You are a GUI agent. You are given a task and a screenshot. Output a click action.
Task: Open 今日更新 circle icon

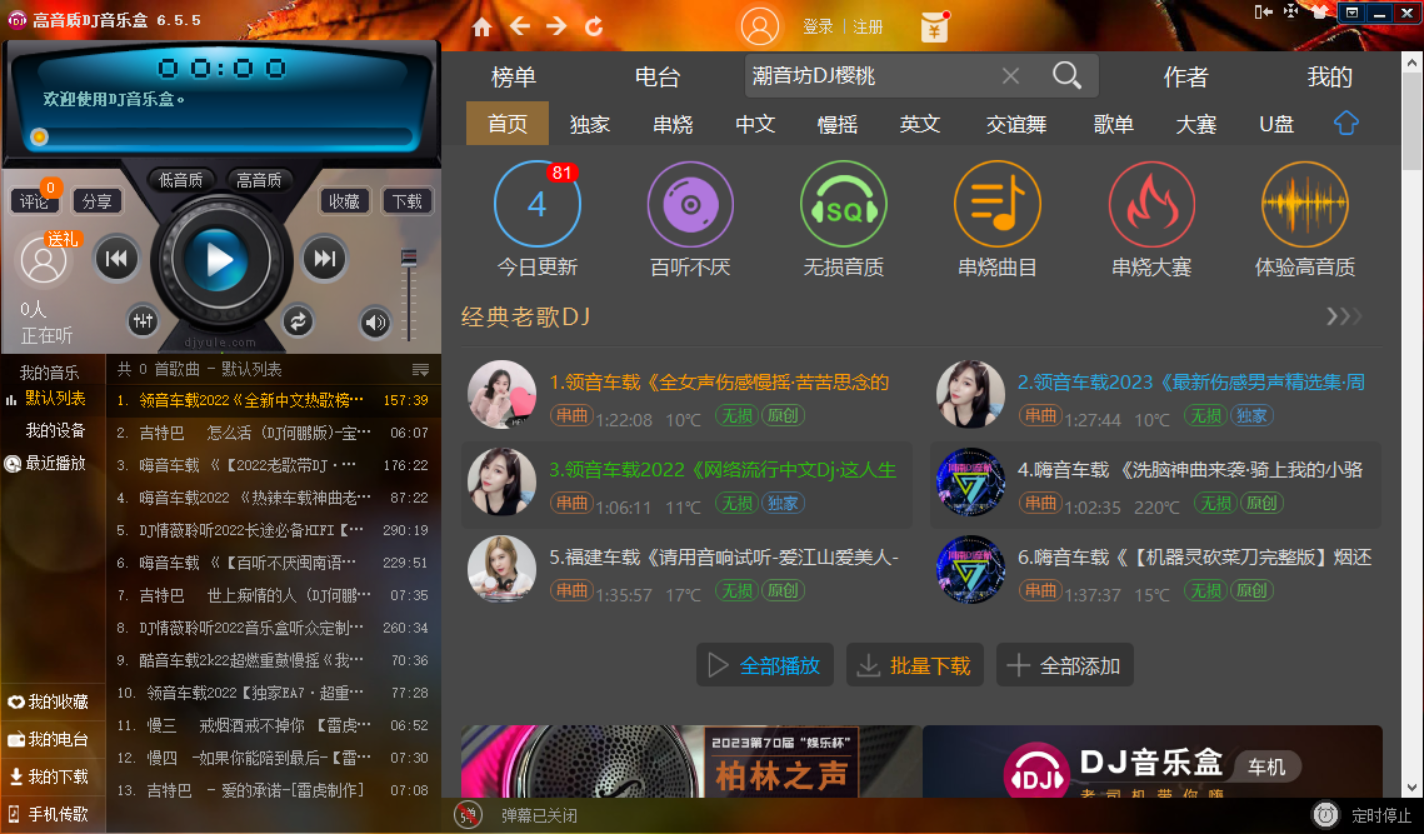click(x=537, y=204)
